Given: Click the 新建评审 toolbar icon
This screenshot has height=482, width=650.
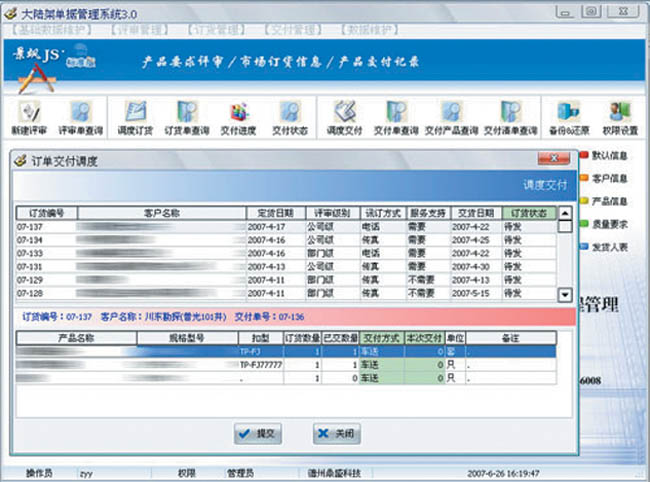Looking at the screenshot, I should click(27, 117).
